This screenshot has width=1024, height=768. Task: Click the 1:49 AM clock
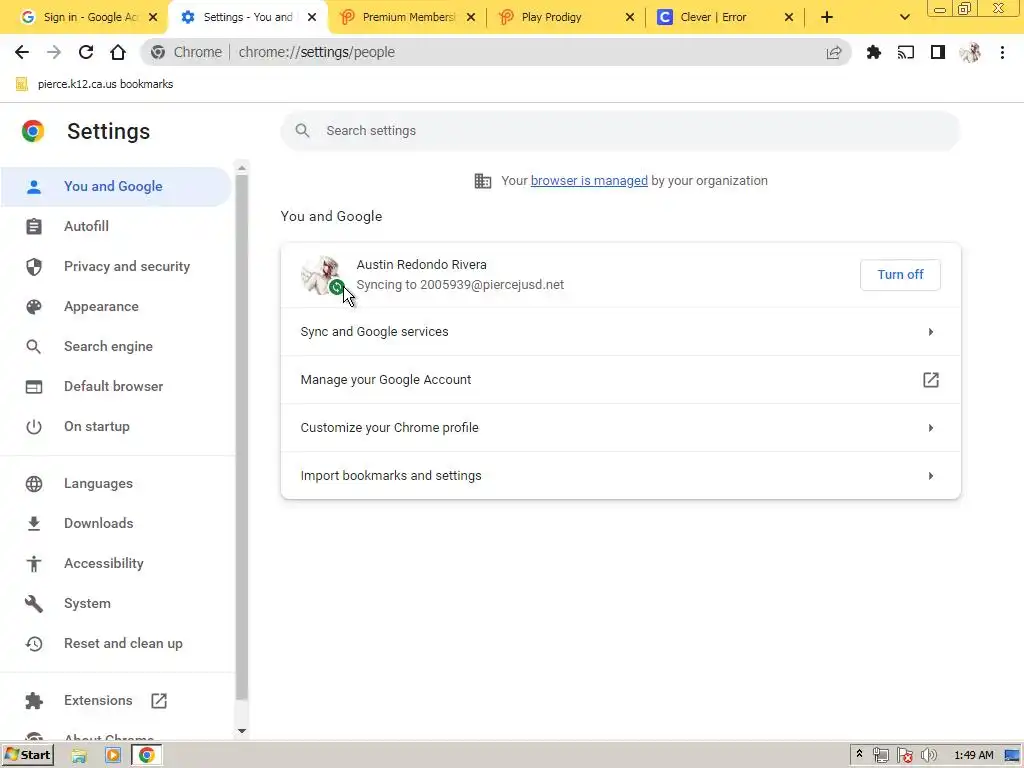[x=973, y=756]
